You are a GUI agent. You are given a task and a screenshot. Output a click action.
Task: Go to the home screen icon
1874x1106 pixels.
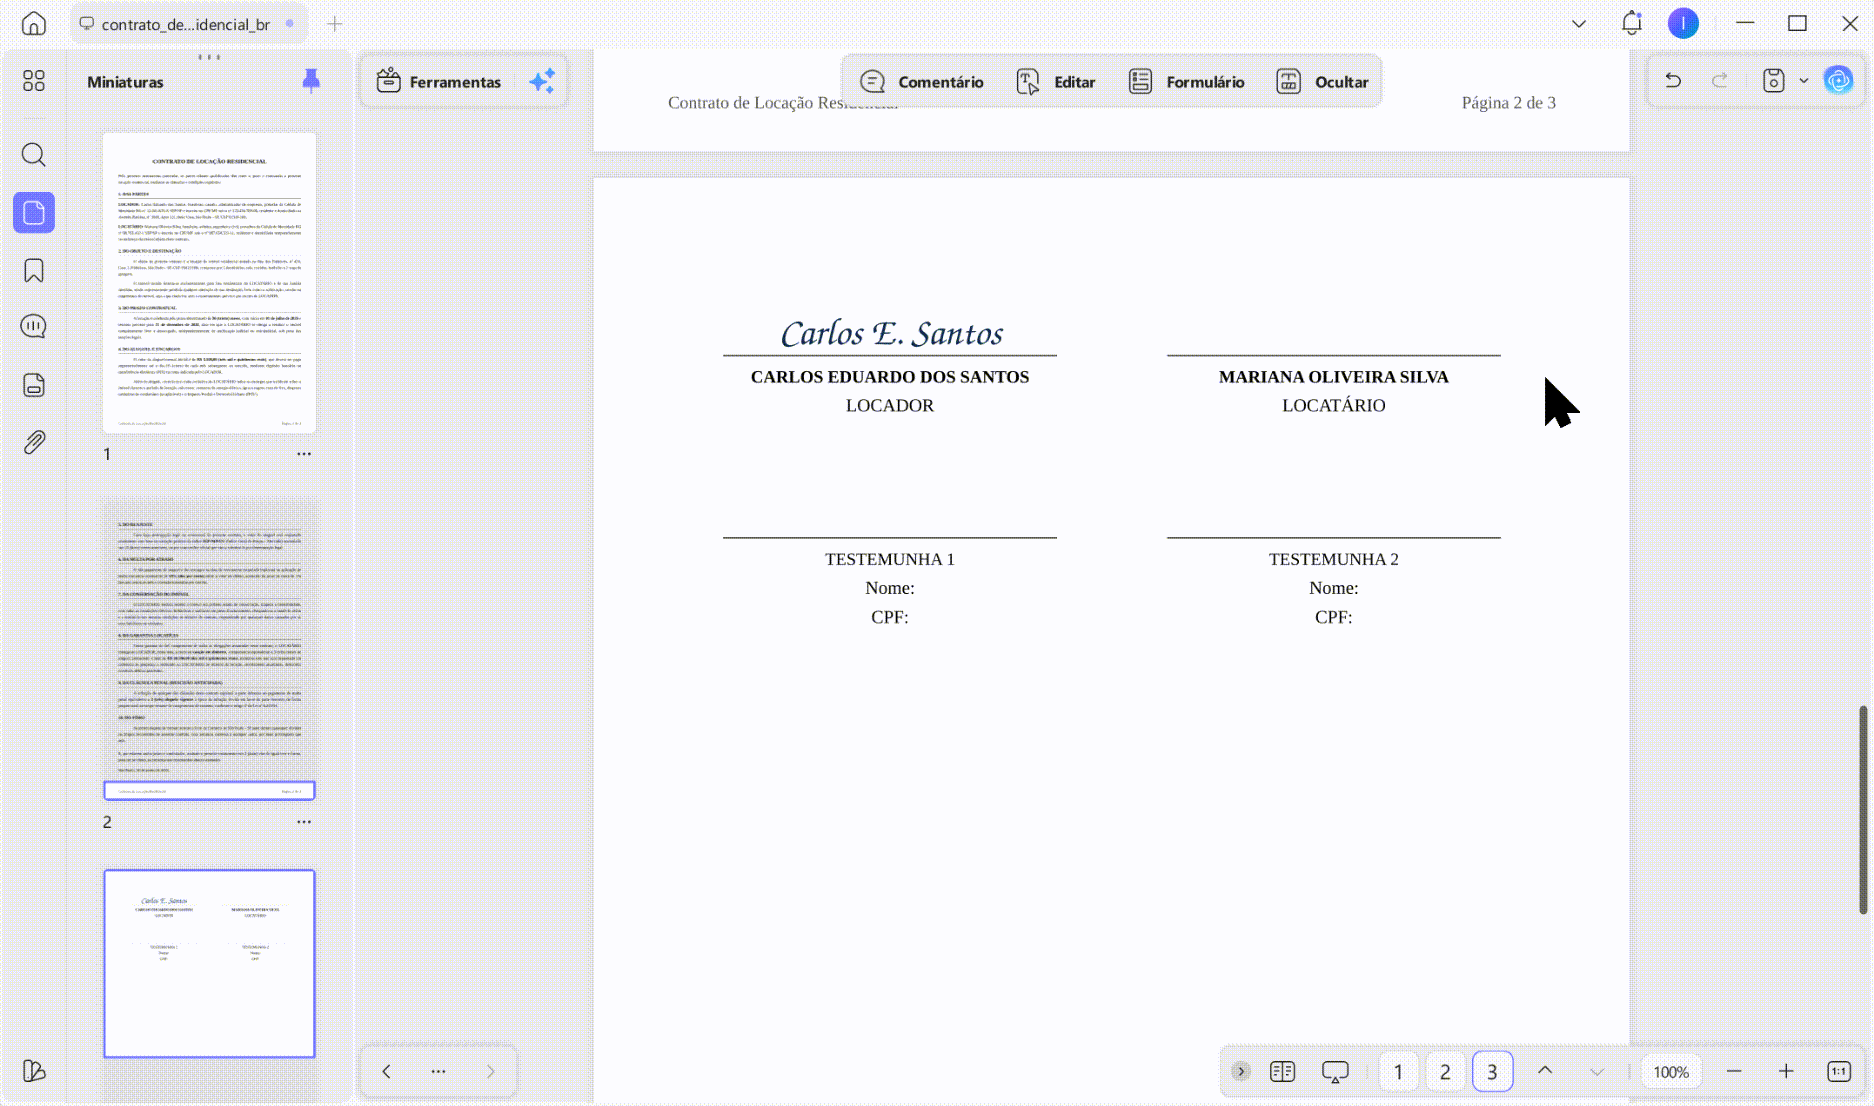(34, 23)
